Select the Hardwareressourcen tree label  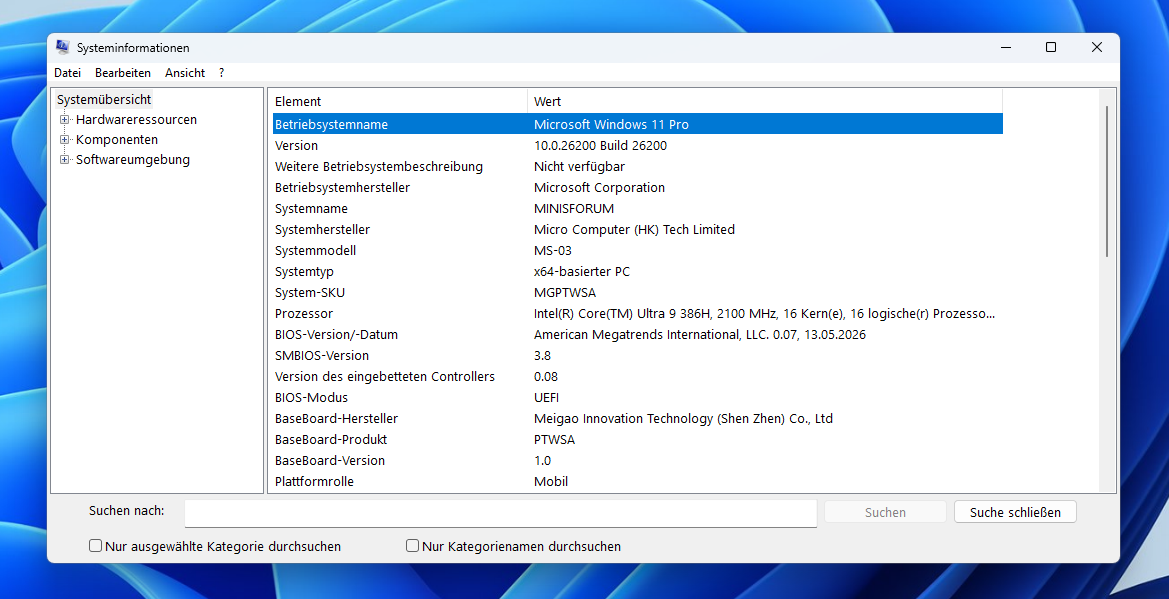pos(136,119)
